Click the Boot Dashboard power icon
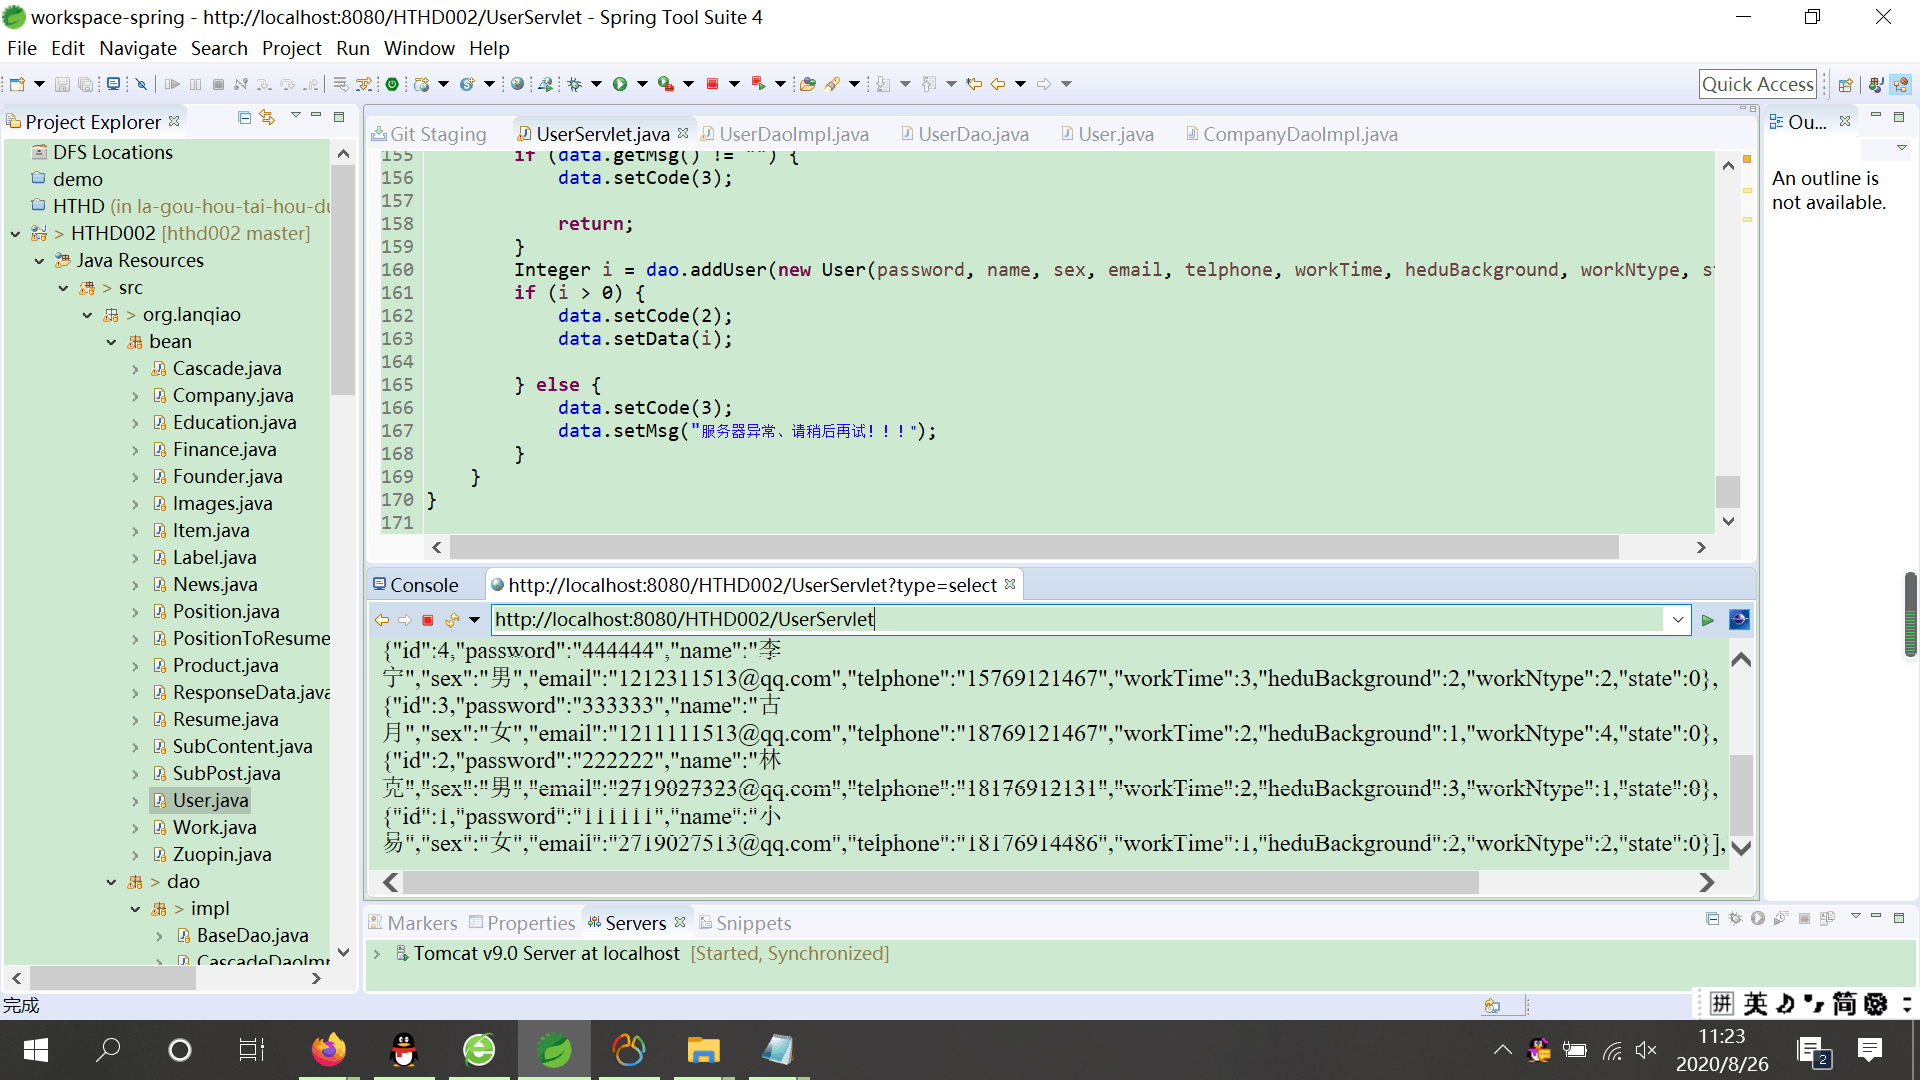The height and width of the screenshot is (1080, 1920). pos(392,84)
